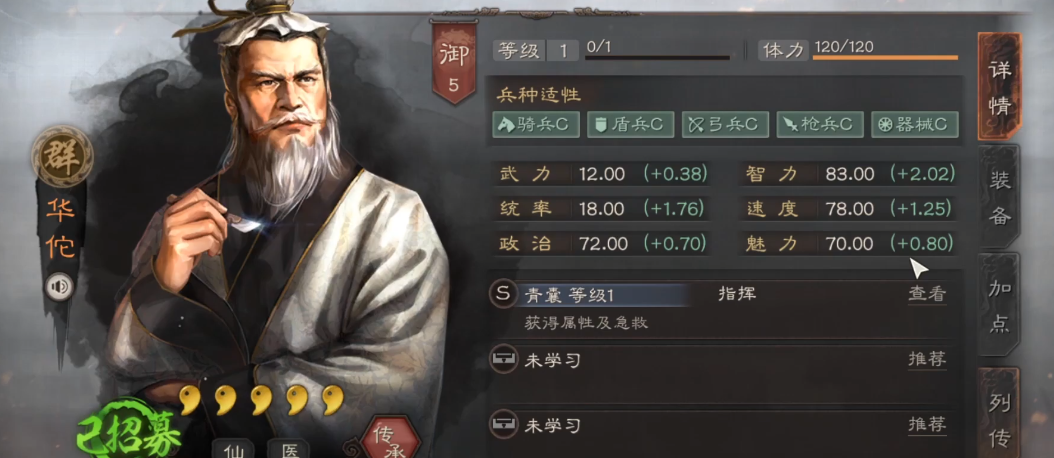The image size is (1054, 458).
Task: Click the red 御 5 banner
Action: point(454,63)
